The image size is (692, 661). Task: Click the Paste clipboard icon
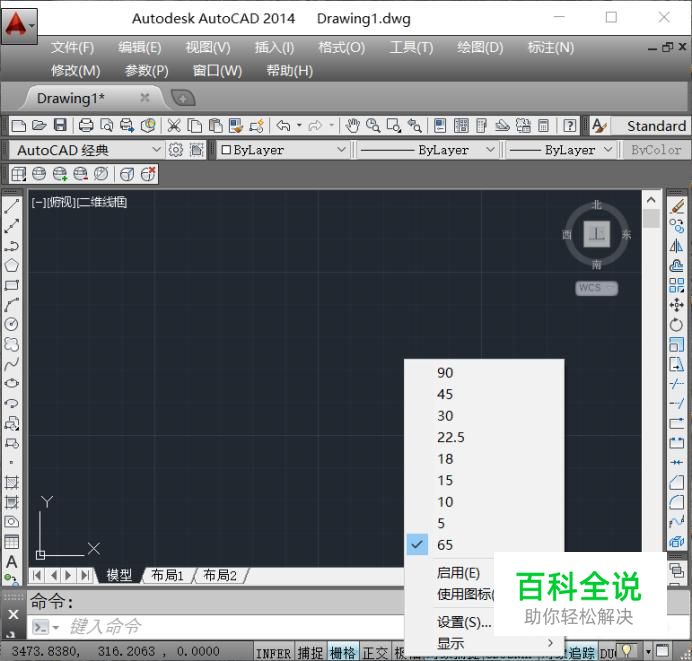[x=215, y=126]
